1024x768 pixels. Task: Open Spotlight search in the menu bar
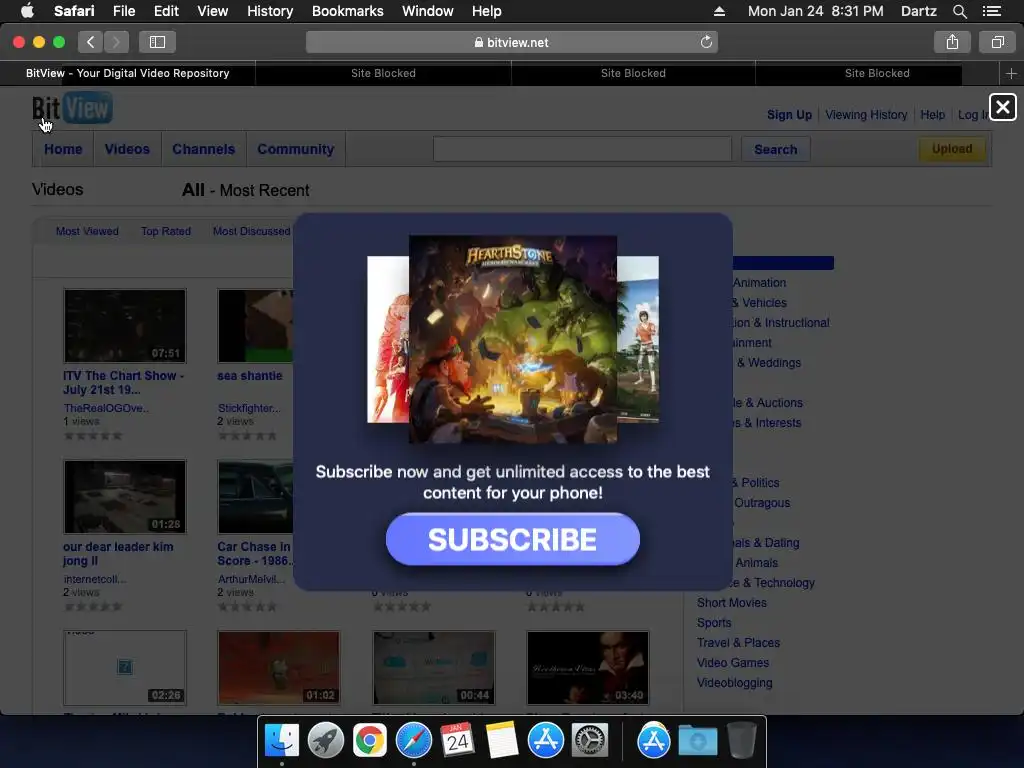[959, 11]
